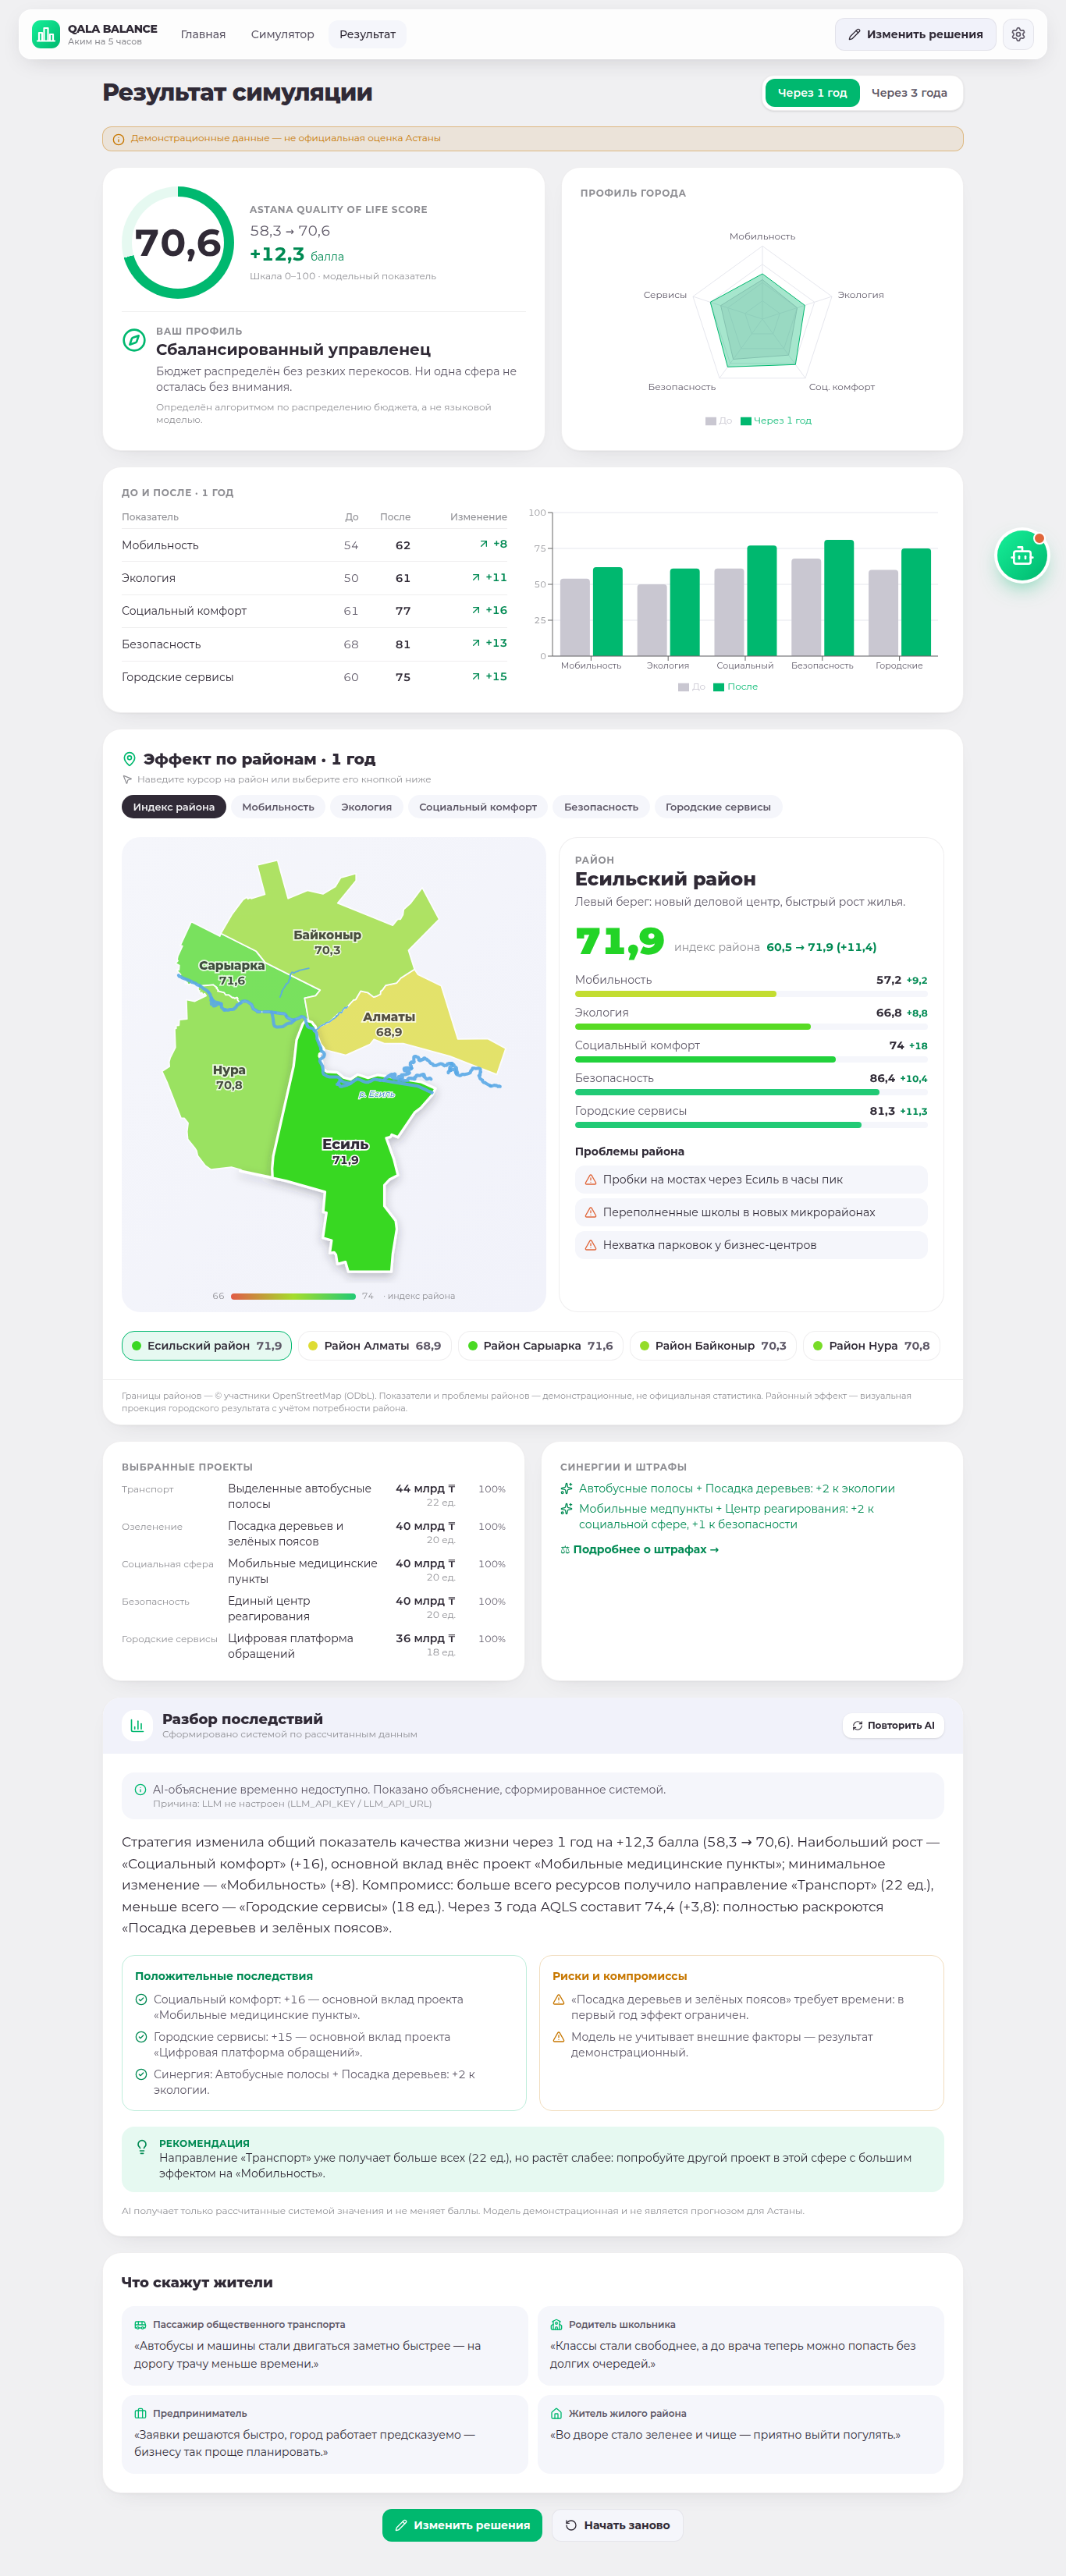Select Есильский район 71,9 district chip
The height and width of the screenshot is (2576, 1066).
pyautogui.click(x=207, y=1346)
